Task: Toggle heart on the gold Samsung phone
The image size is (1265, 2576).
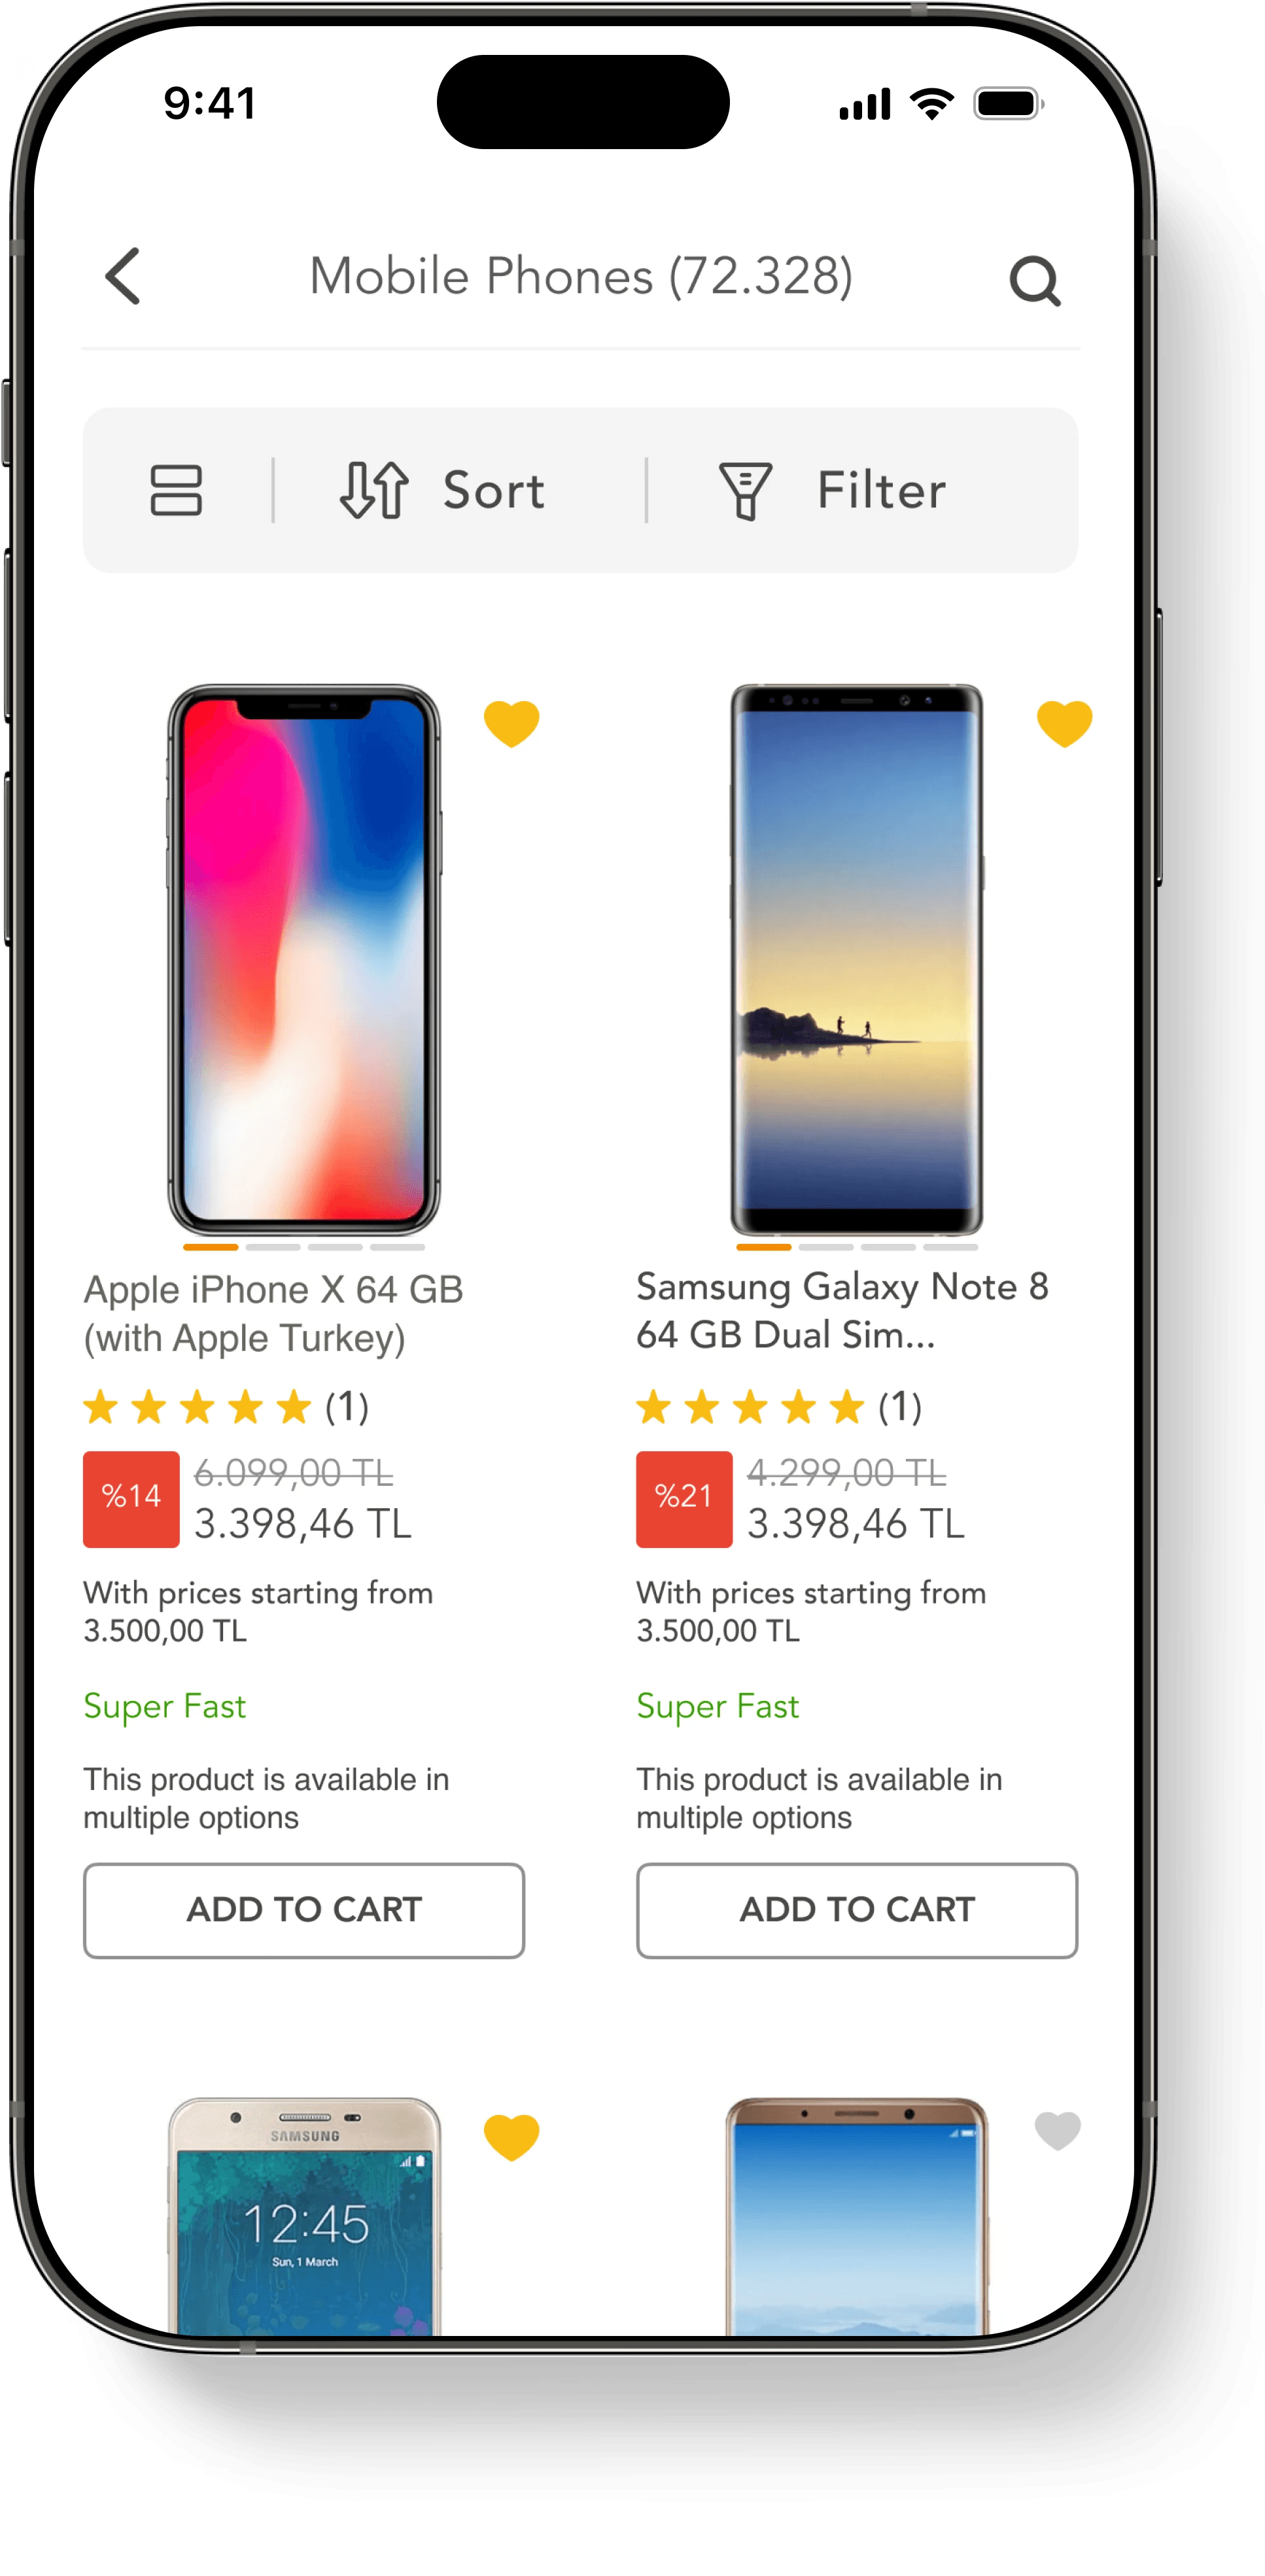Action: click(511, 2137)
